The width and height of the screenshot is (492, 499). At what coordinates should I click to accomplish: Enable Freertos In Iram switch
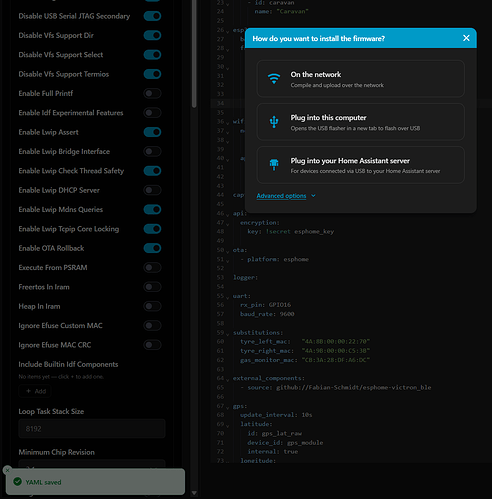pyautogui.click(x=152, y=287)
